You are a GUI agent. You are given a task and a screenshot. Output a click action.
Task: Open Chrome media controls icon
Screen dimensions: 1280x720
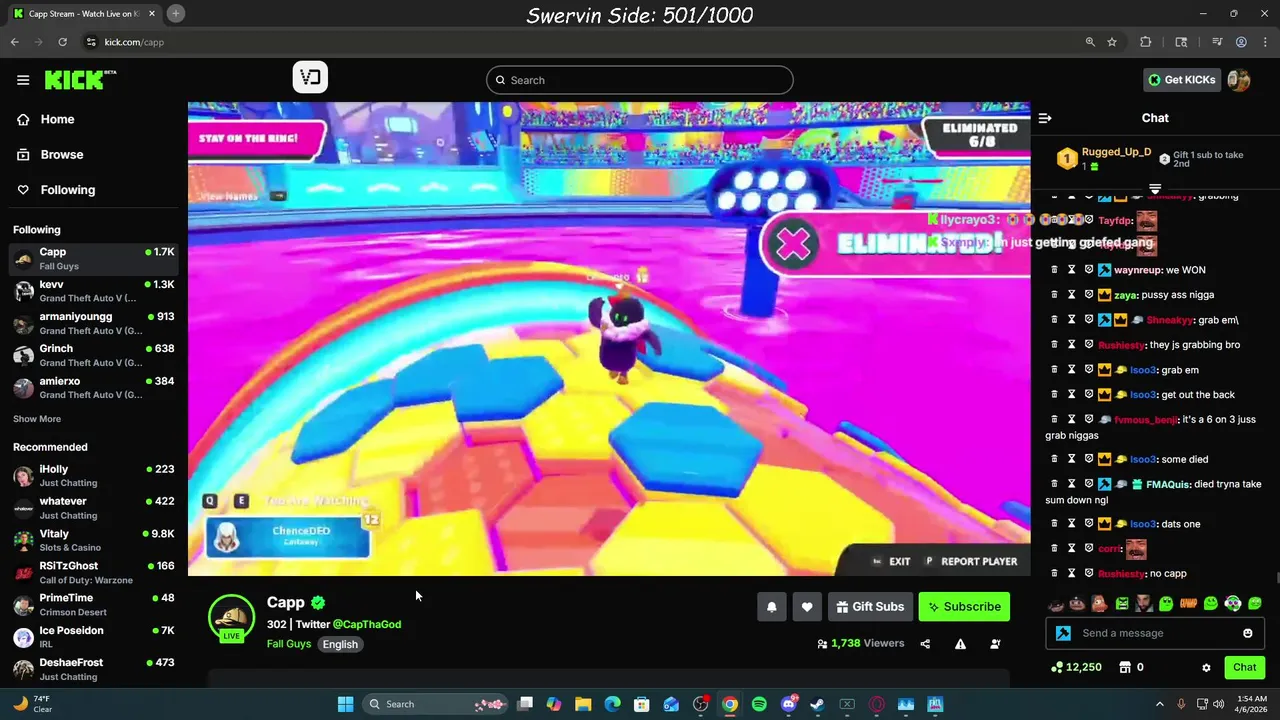[x=1217, y=42]
